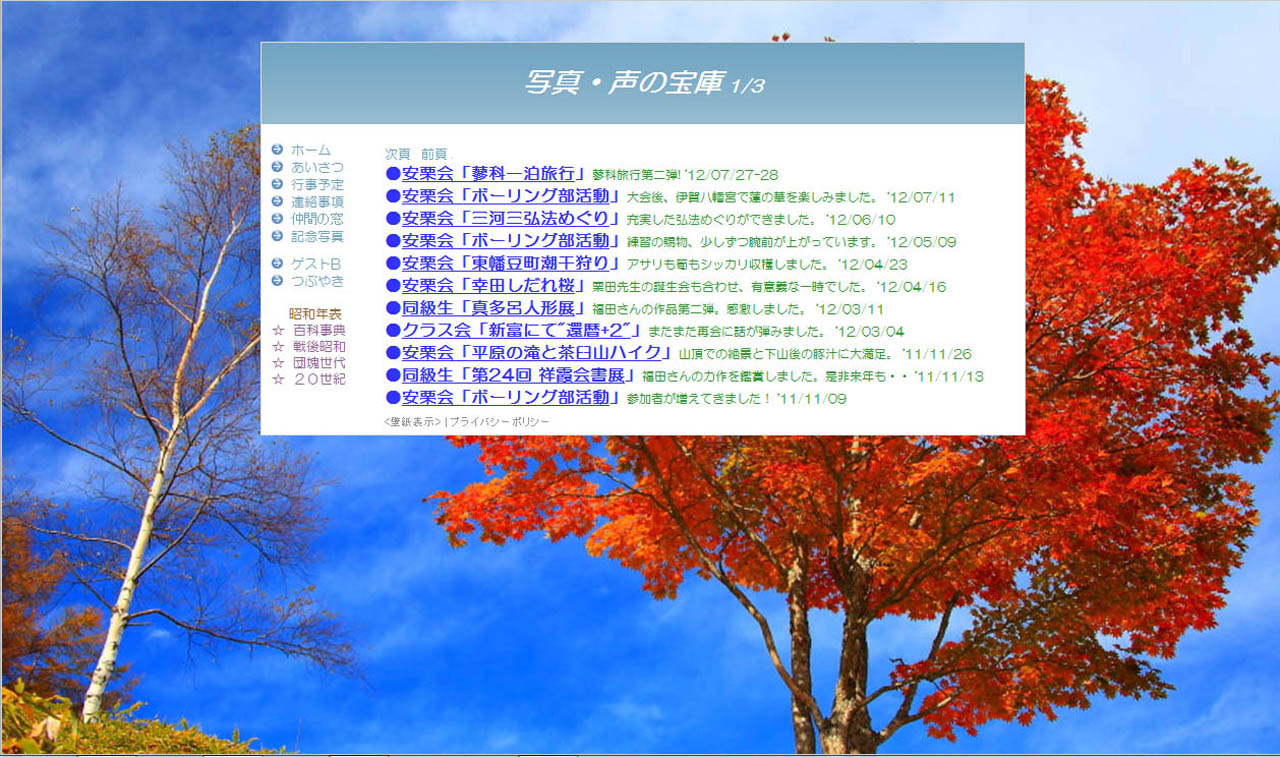Click the 壁紙表示 link in the footer

tap(412, 422)
